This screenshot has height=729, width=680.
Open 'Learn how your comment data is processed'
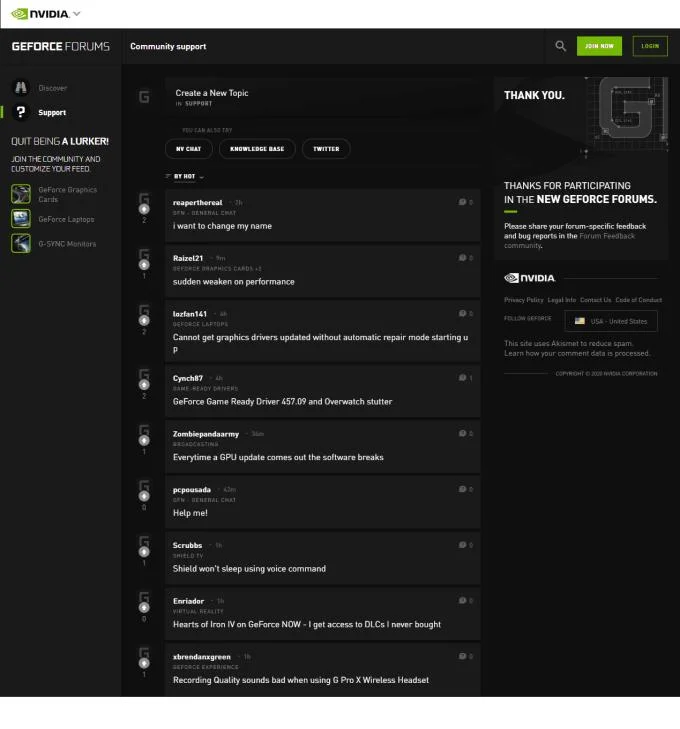577,354
